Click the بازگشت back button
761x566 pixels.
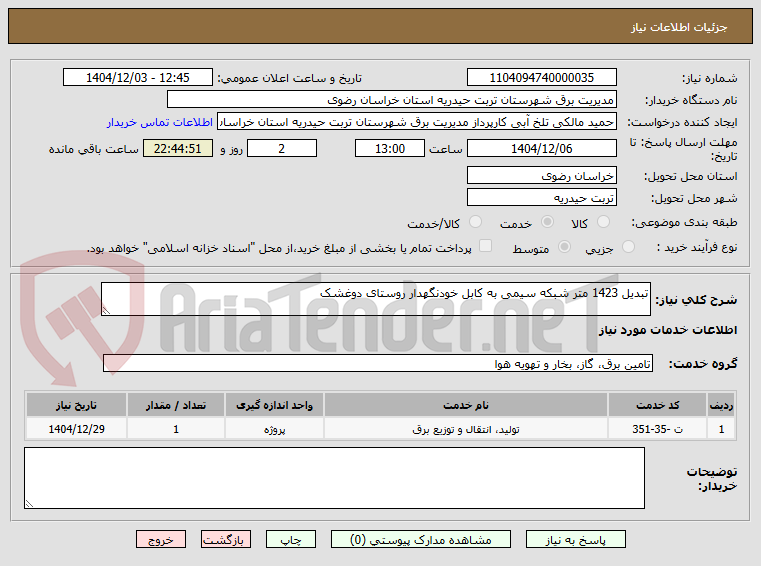pos(226,539)
